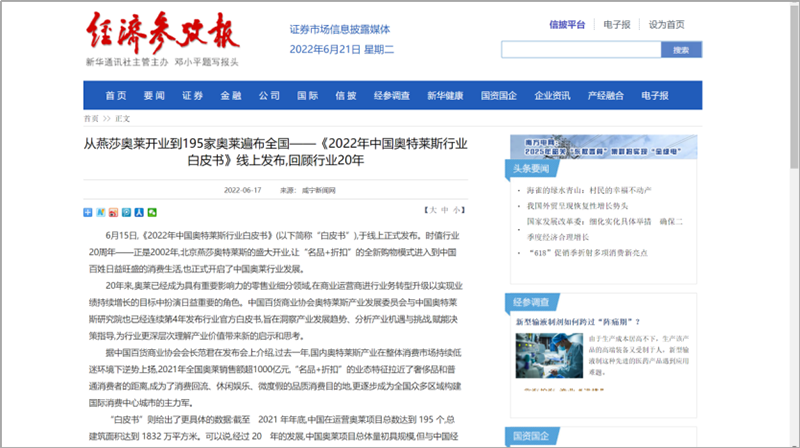Open the 信披平台 link at top
The height and width of the screenshot is (448, 800).
point(567,24)
